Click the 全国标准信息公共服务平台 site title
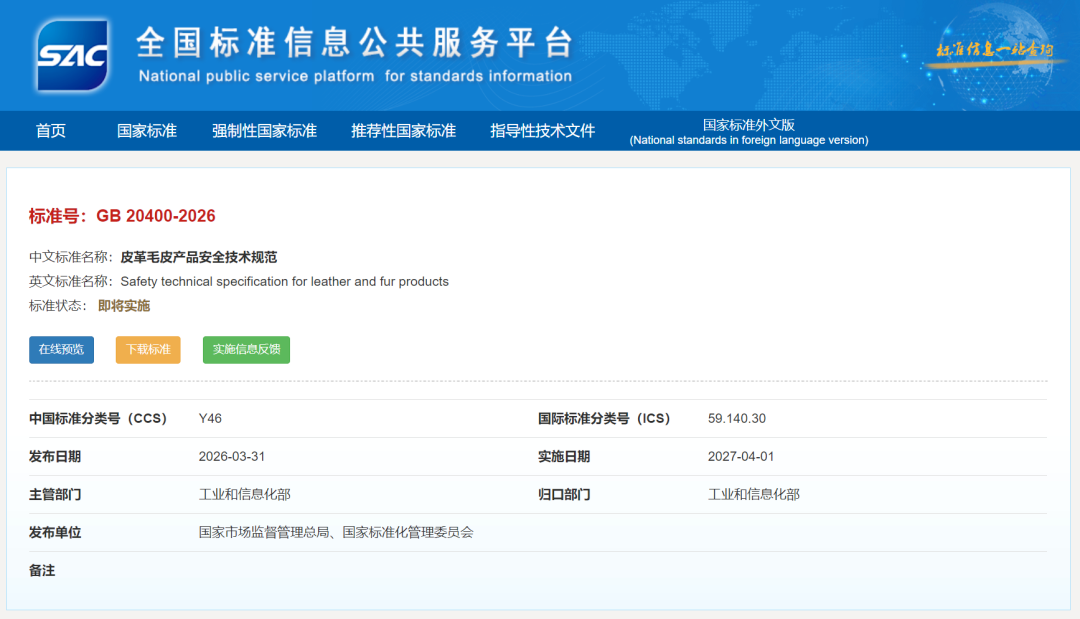The width and height of the screenshot is (1080, 619). point(354,43)
